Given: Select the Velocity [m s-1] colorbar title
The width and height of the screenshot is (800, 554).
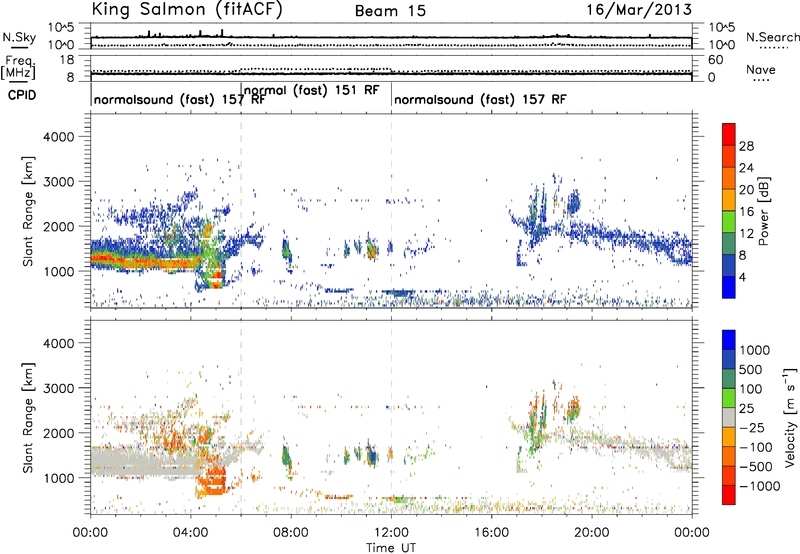Looking at the screenshot, I should point(790,417).
